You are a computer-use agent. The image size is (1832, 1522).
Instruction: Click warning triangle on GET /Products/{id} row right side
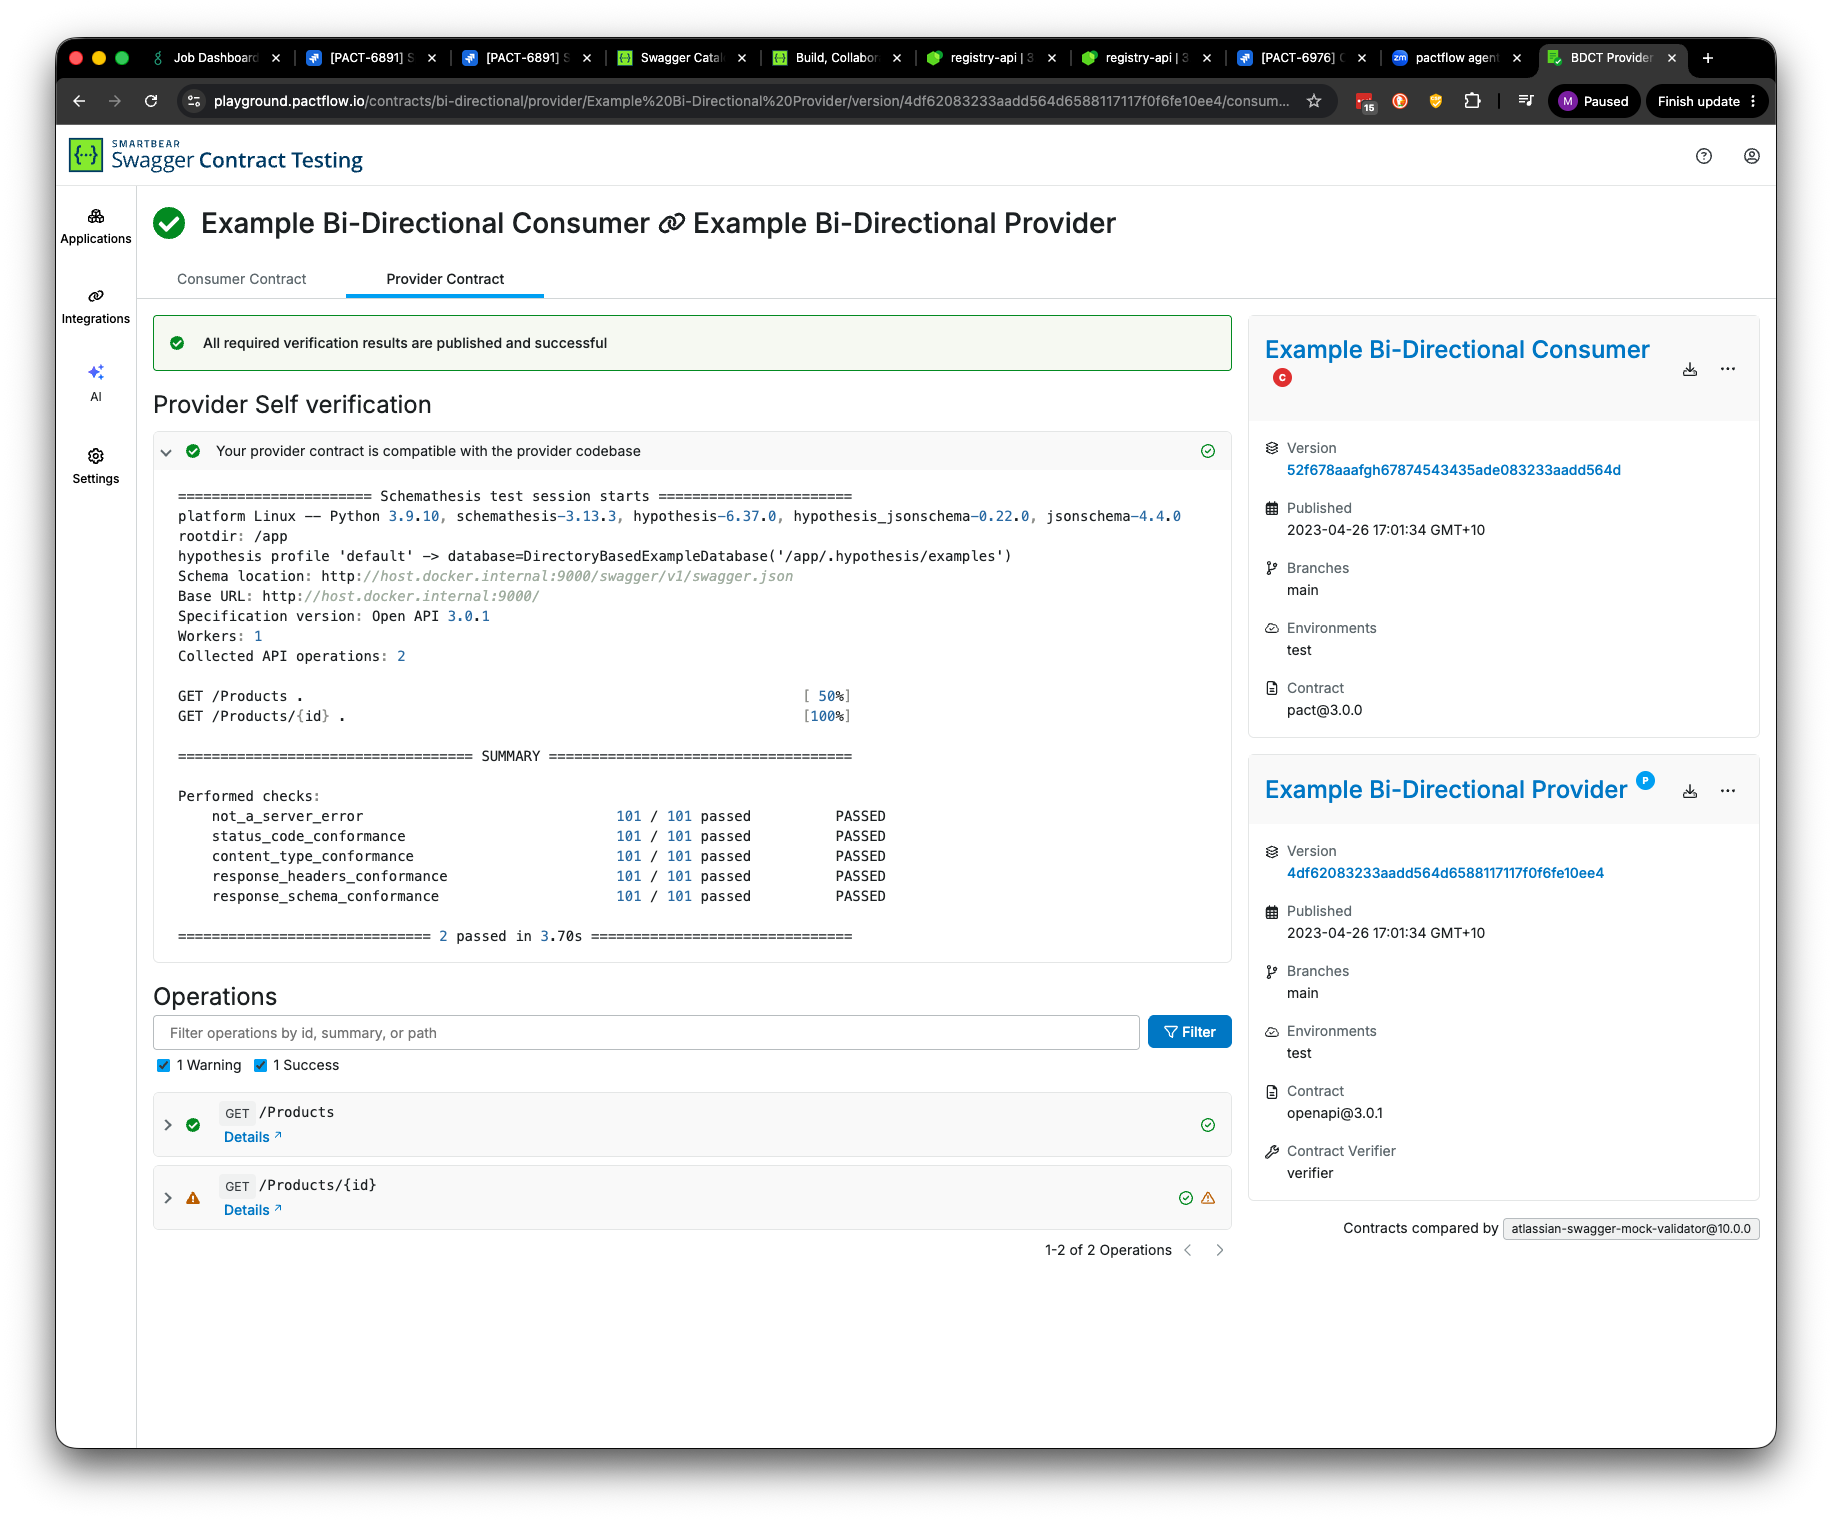pos(1208,1198)
